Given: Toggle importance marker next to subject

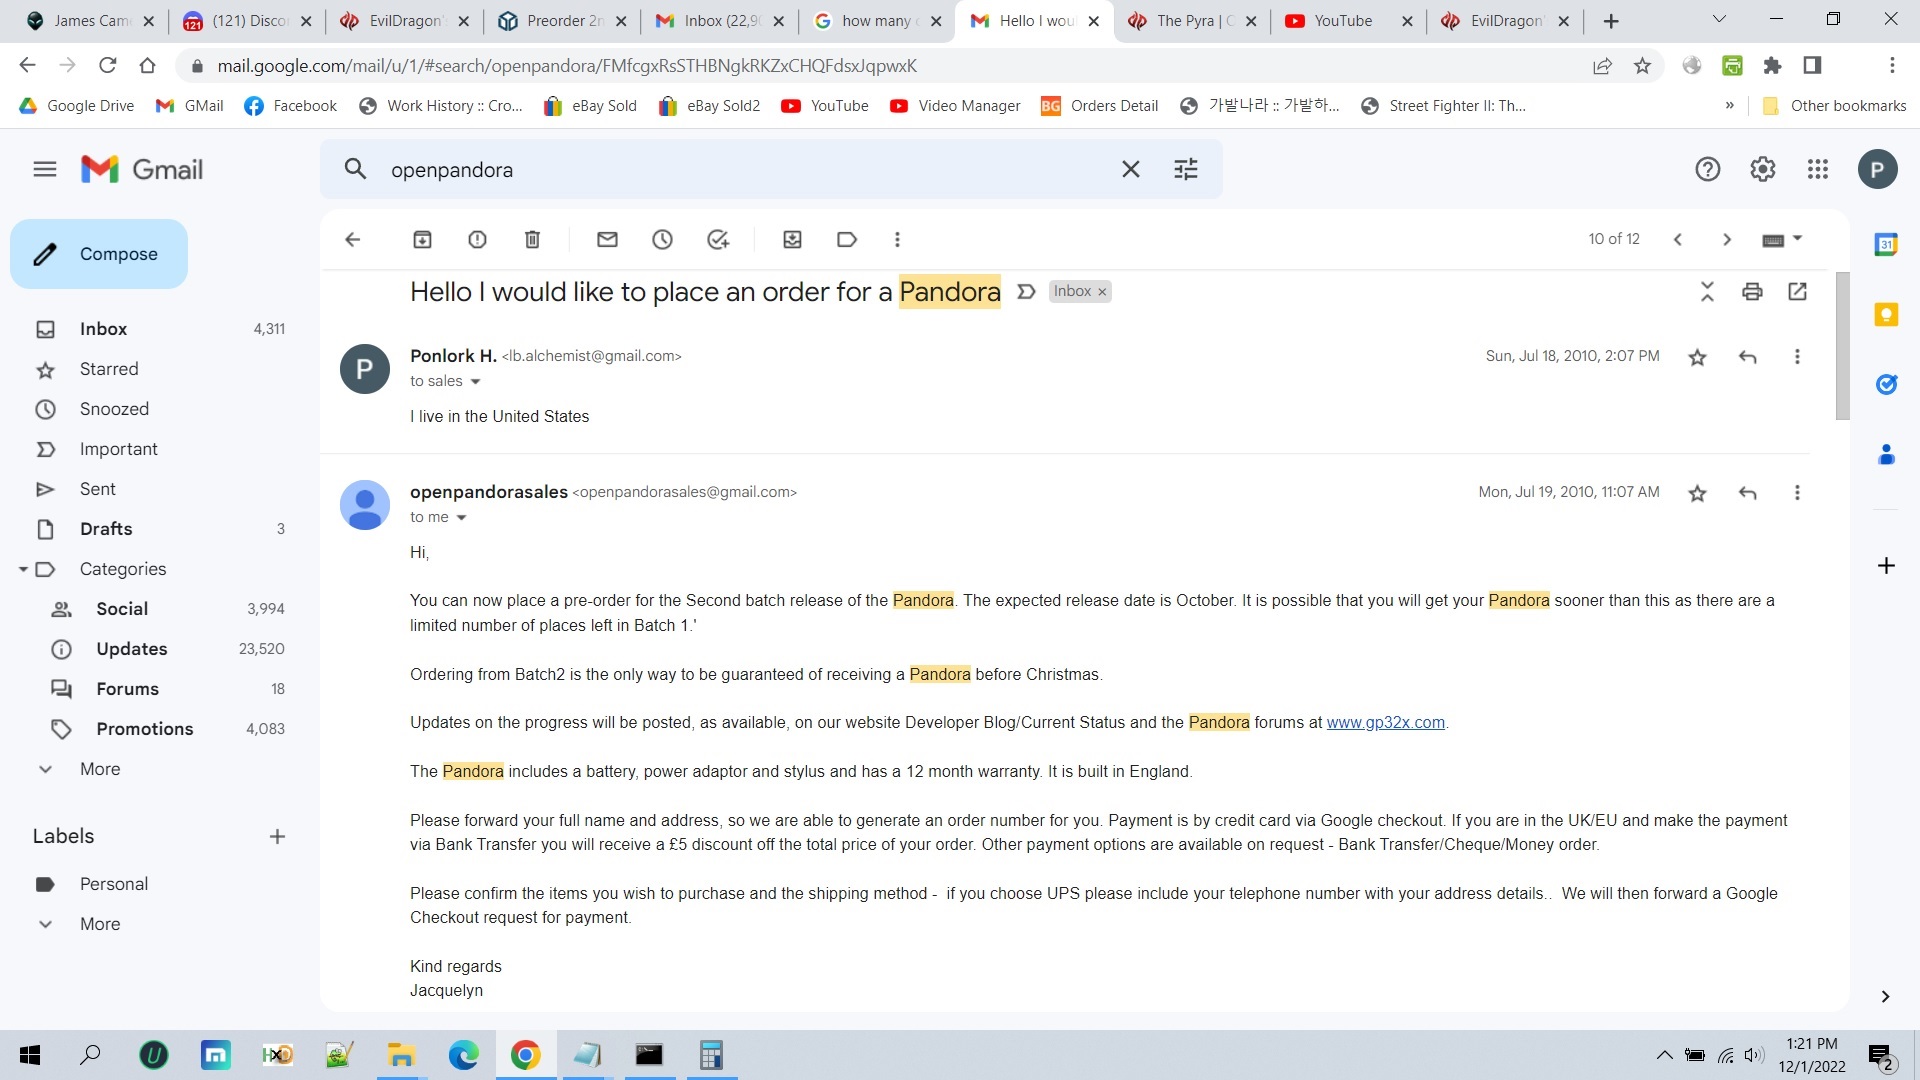Looking at the screenshot, I should click(x=1026, y=291).
